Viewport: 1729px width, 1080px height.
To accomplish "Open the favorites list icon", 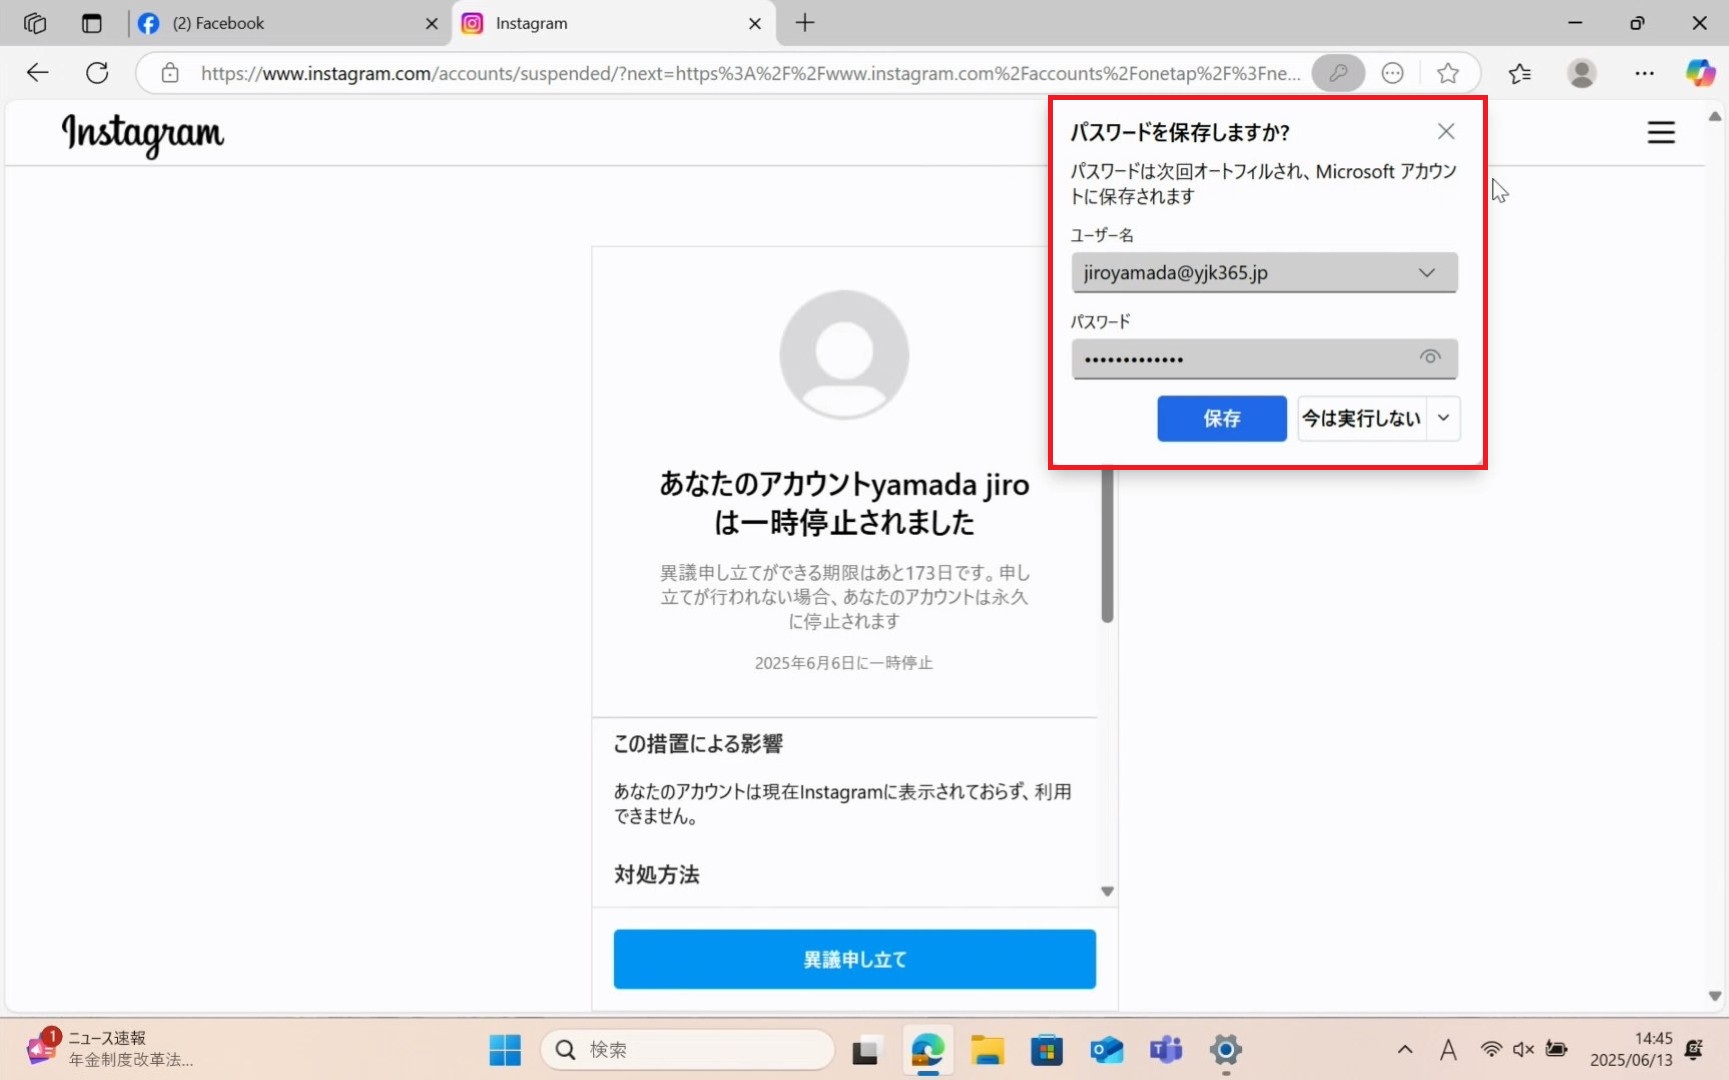I will [x=1519, y=73].
